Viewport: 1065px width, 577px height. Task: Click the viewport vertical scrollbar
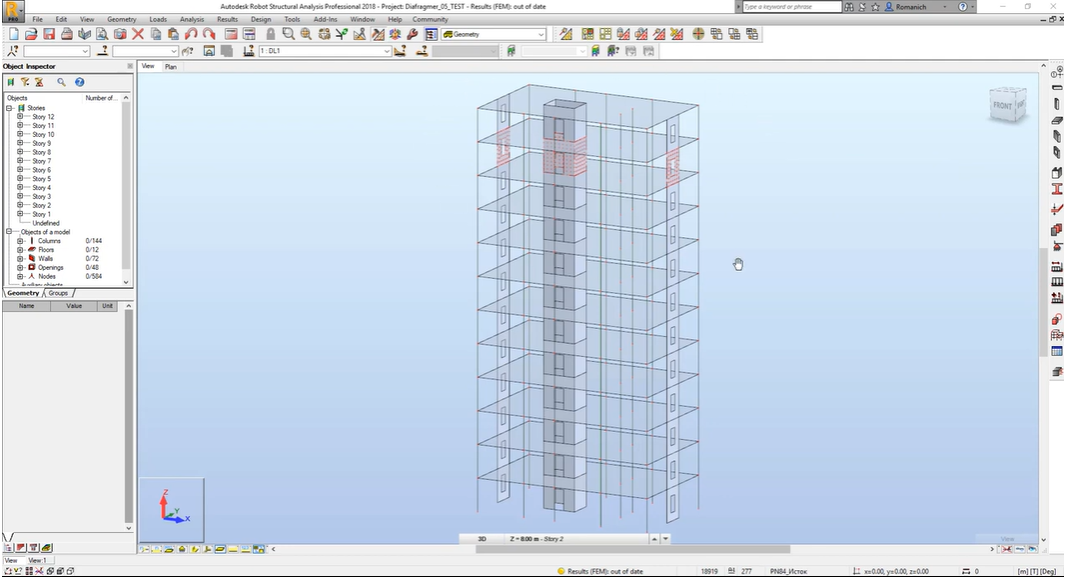click(x=1043, y=302)
